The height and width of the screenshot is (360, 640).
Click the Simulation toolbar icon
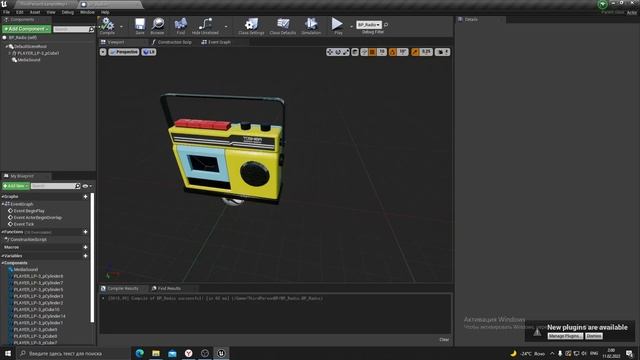click(x=311, y=24)
